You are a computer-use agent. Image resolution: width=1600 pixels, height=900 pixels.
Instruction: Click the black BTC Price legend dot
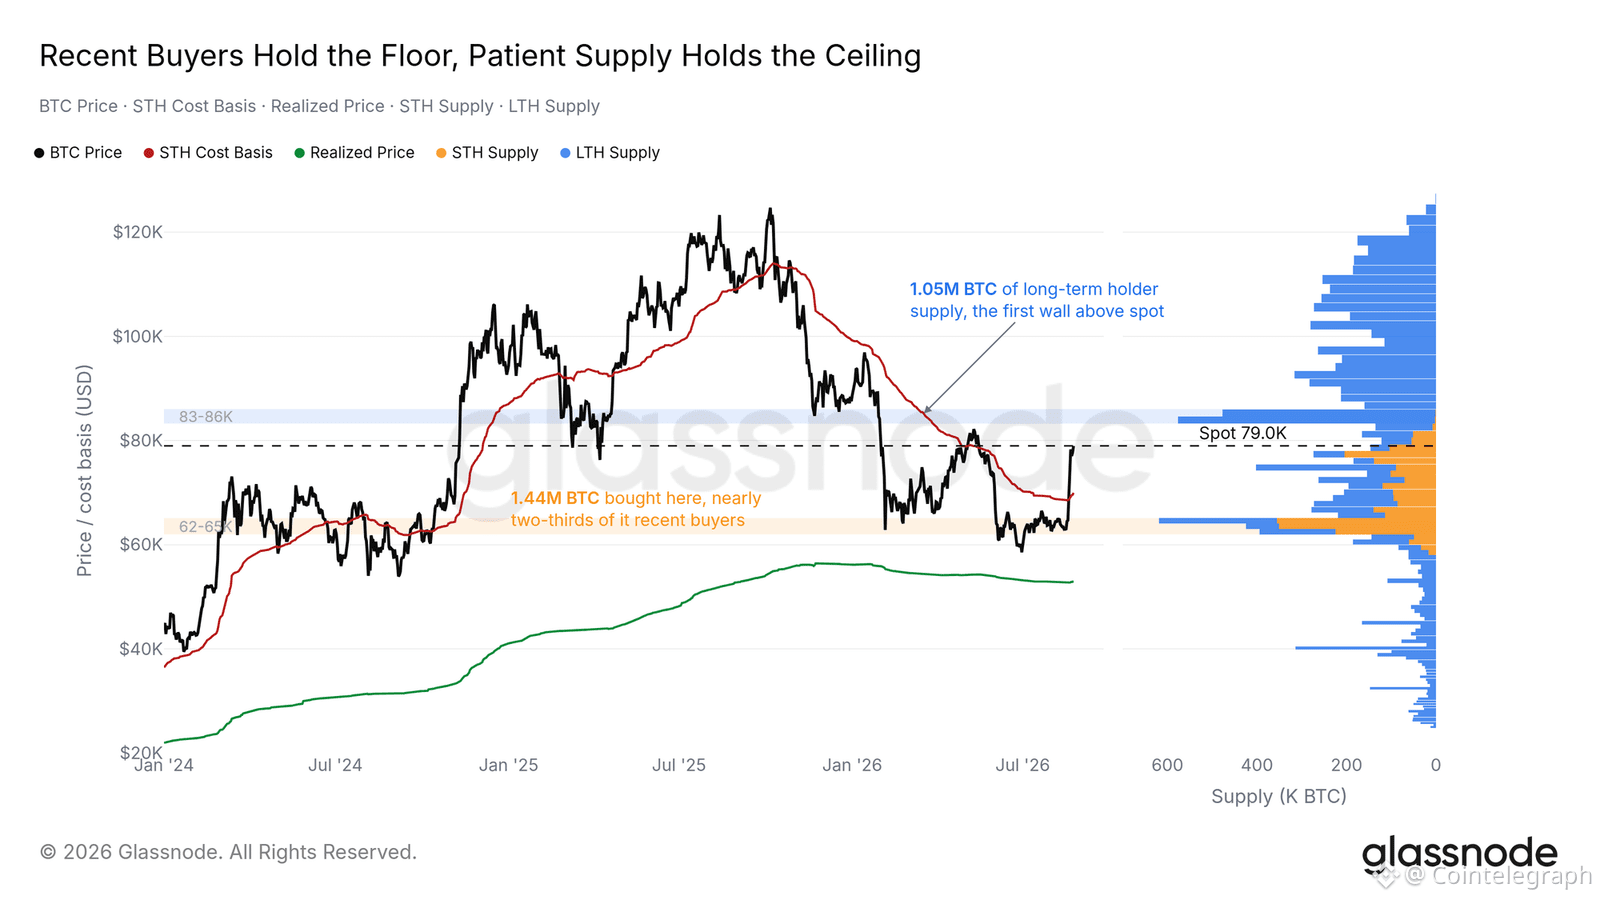click(39, 153)
